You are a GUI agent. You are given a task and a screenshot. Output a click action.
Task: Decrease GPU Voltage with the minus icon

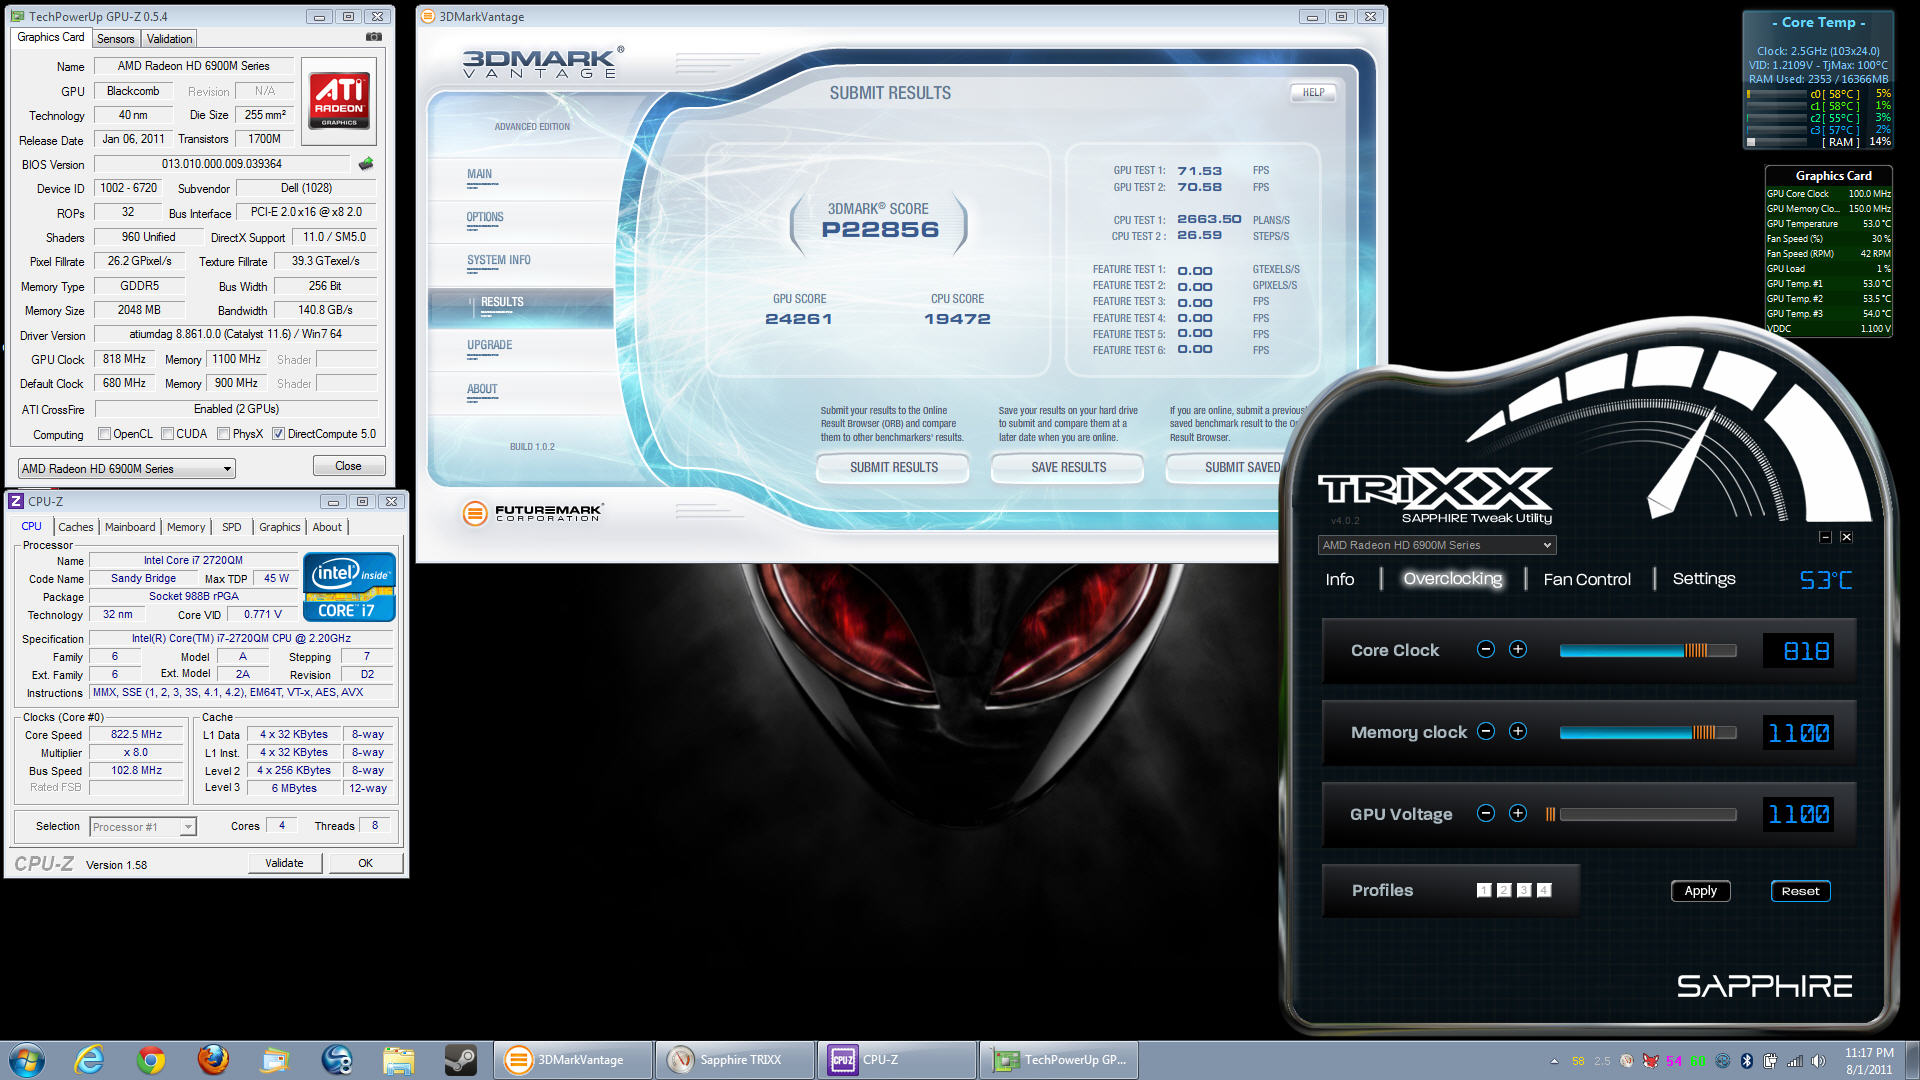tap(1486, 813)
